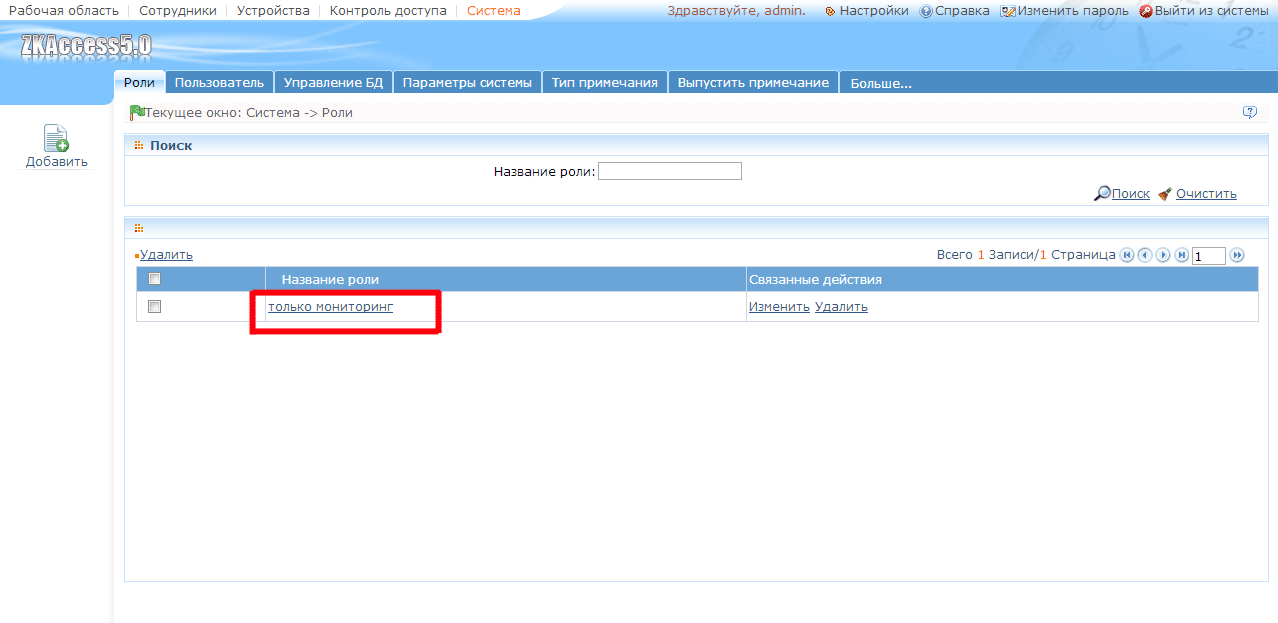
Task: Toggle the select-all checkbox in table header
Action: tap(154, 279)
